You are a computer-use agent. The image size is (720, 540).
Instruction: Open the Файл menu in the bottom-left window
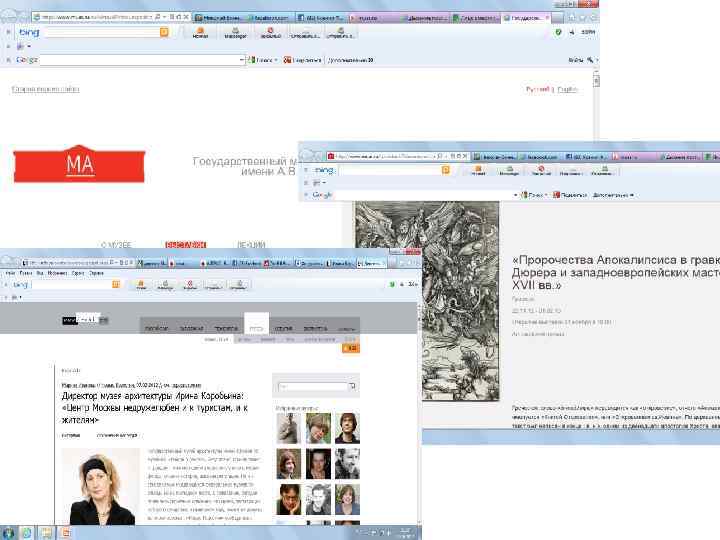tap(10, 273)
